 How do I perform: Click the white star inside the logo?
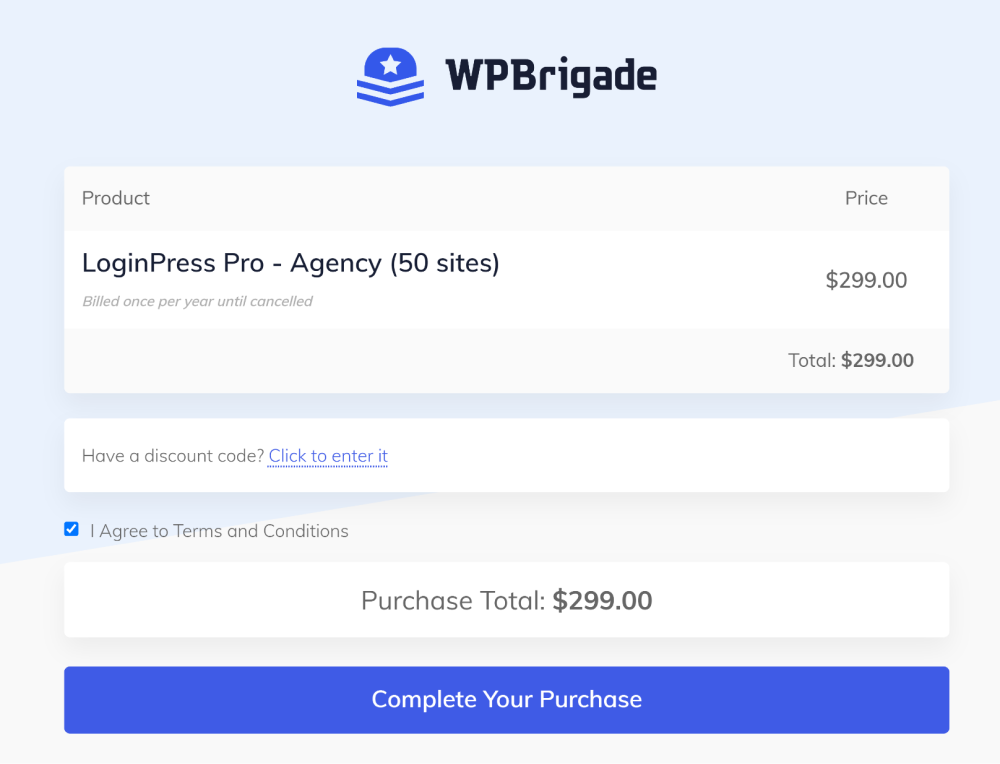tap(390, 64)
